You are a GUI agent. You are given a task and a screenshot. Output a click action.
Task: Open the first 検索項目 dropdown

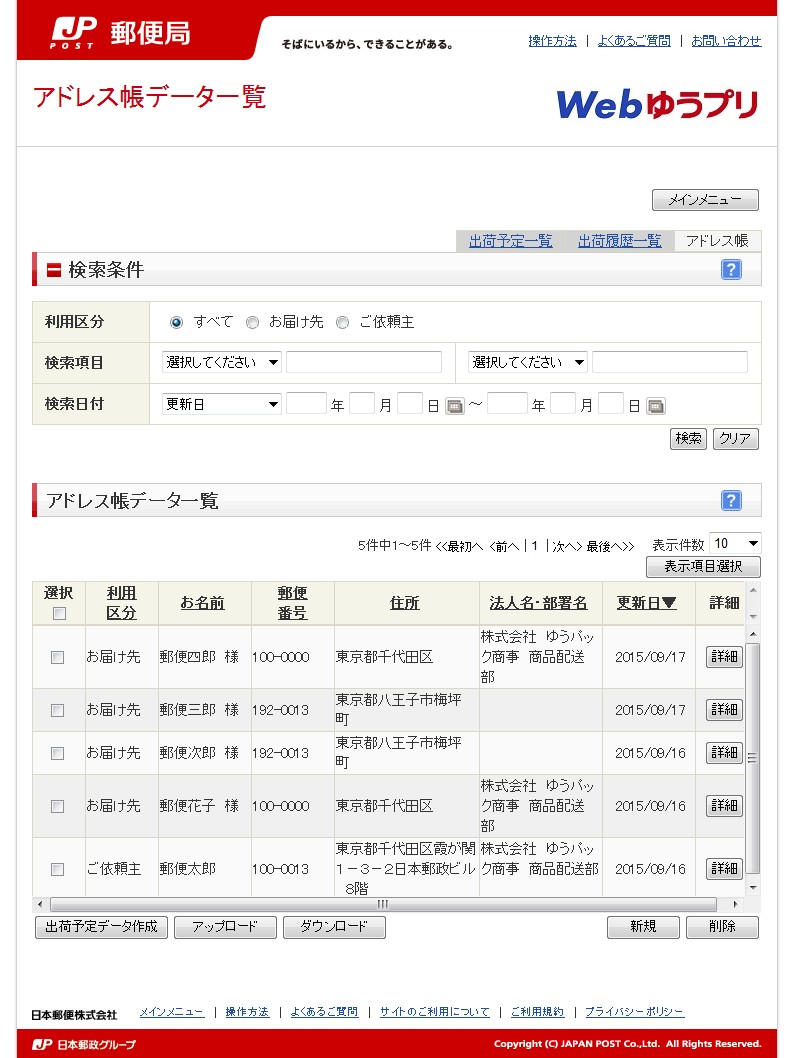coord(222,362)
